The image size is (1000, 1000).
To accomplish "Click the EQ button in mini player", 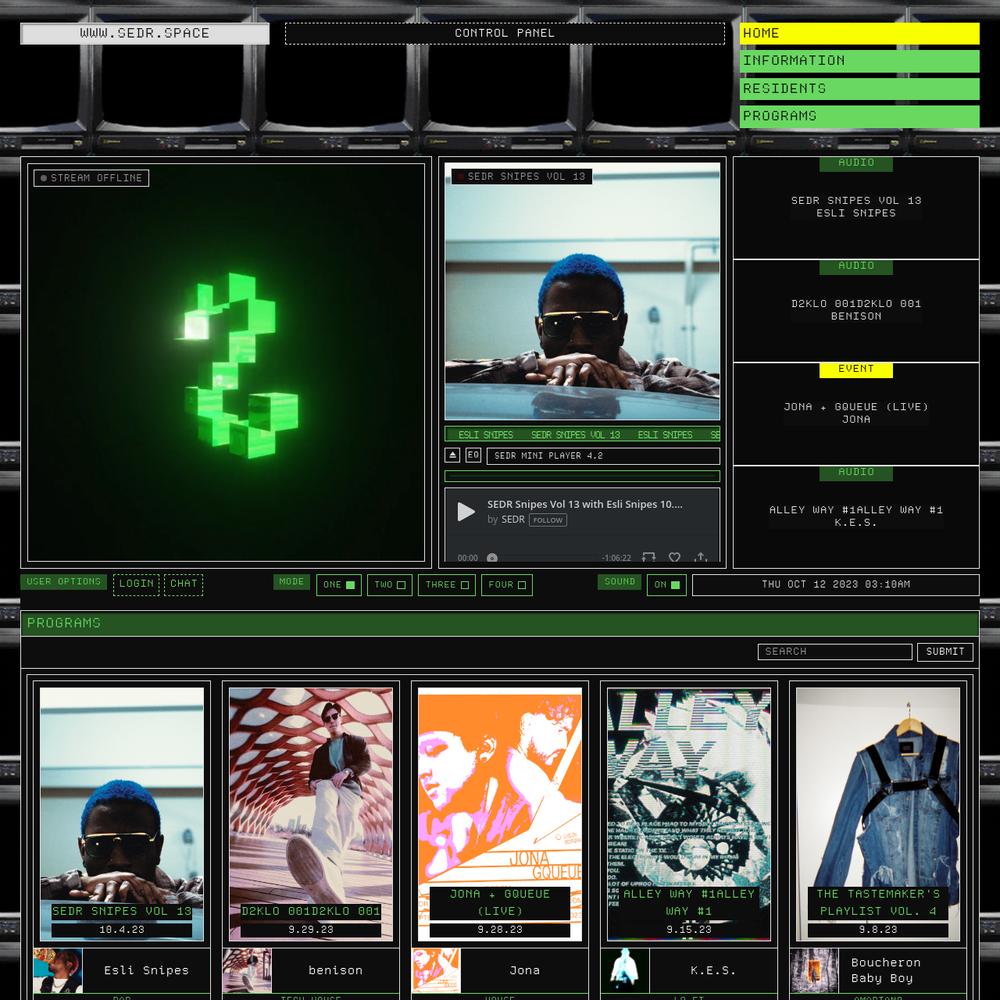I will coord(473,455).
